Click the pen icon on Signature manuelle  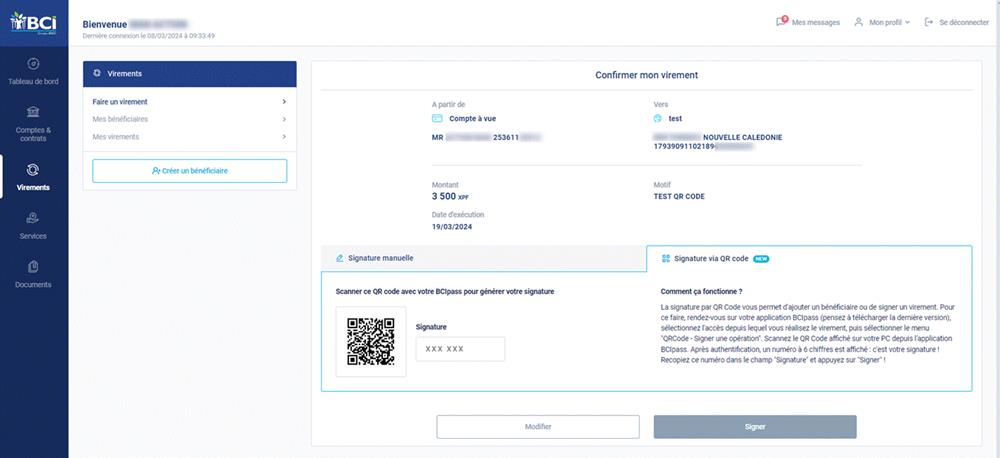339,258
